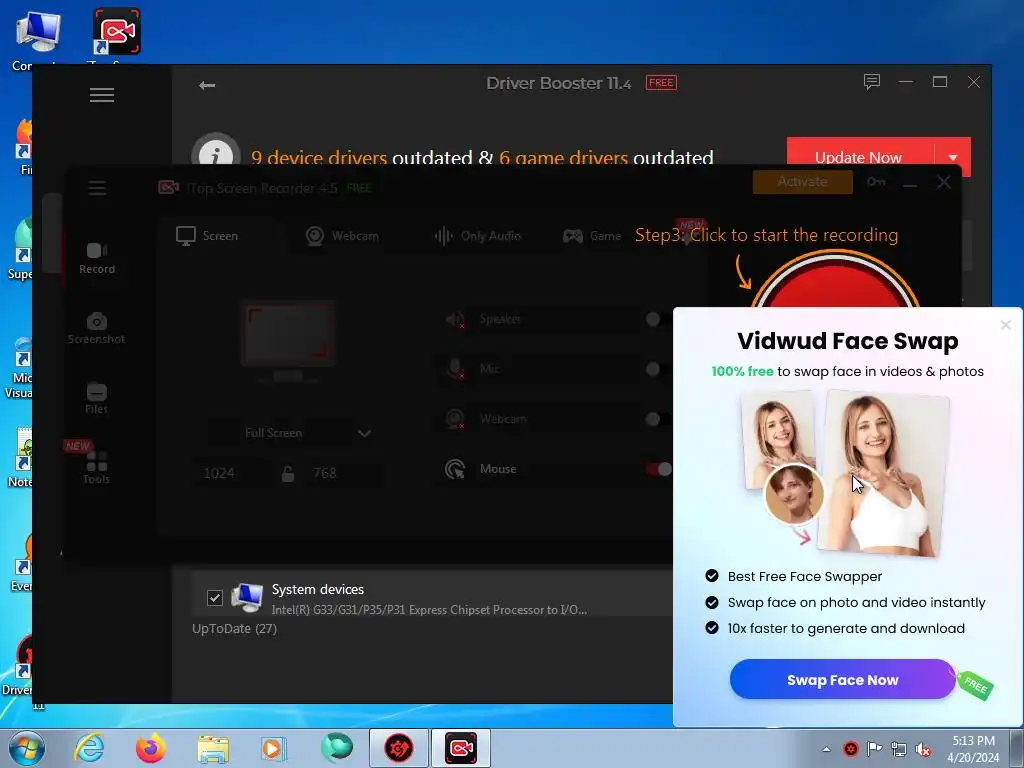Screen dimensions: 1024x768
Task: Go back using Driver Booster arrow
Action: (x=207, y=85)
